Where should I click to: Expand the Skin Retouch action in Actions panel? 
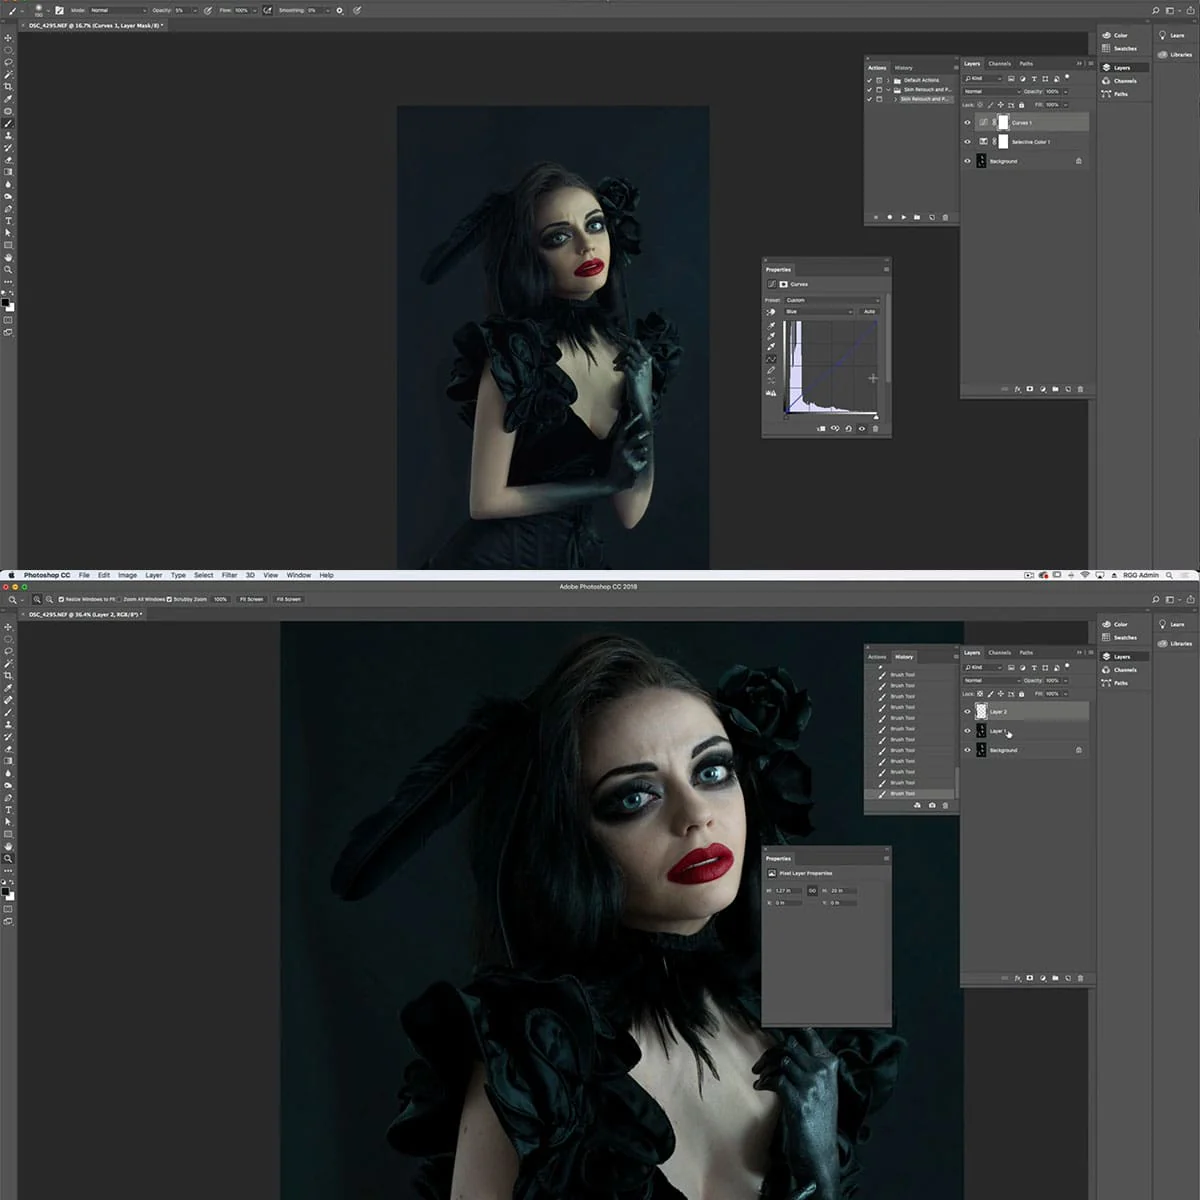click(x=896, y=98)
